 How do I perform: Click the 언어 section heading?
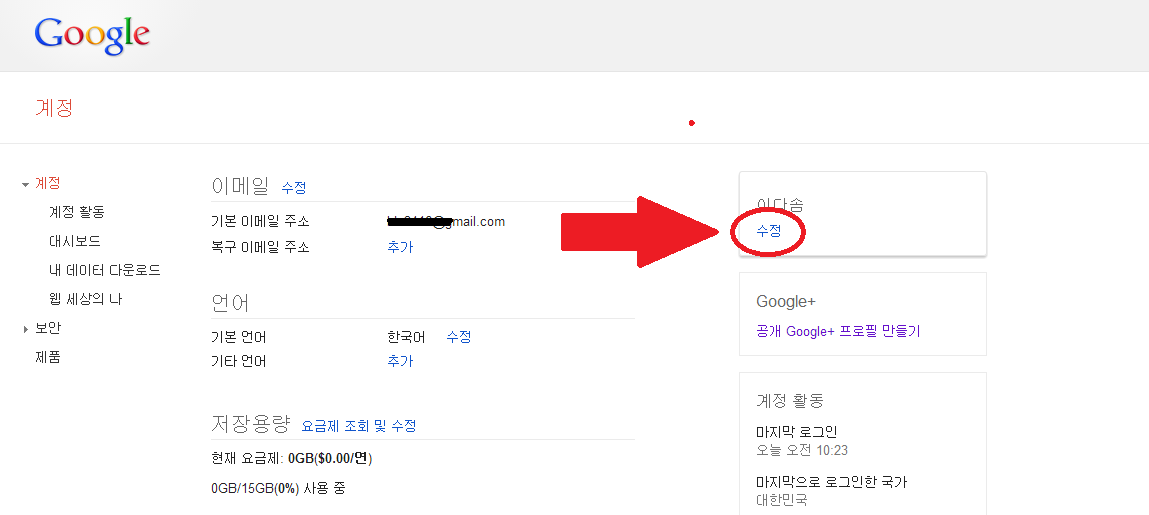[x=230, y=303]
